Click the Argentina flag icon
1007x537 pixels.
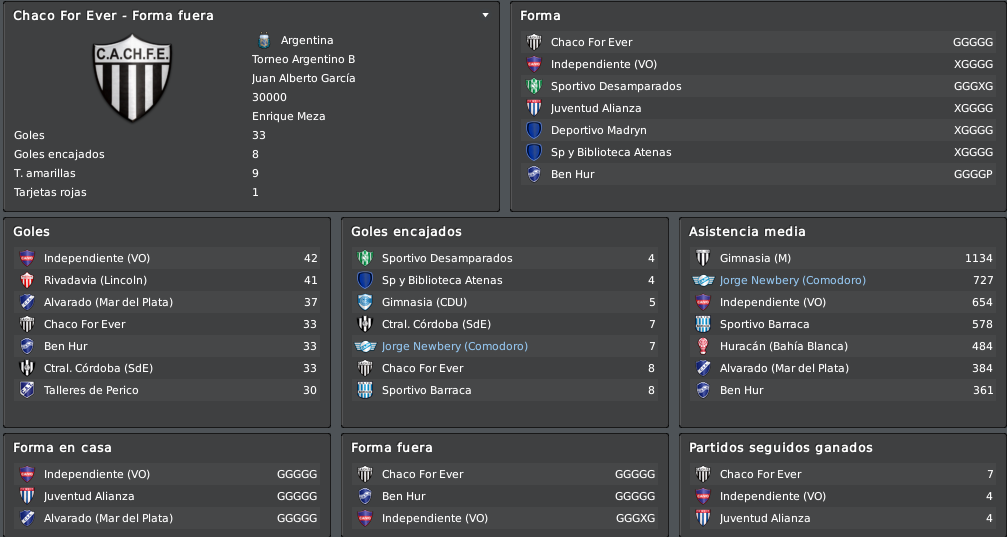tap(264, 40)
